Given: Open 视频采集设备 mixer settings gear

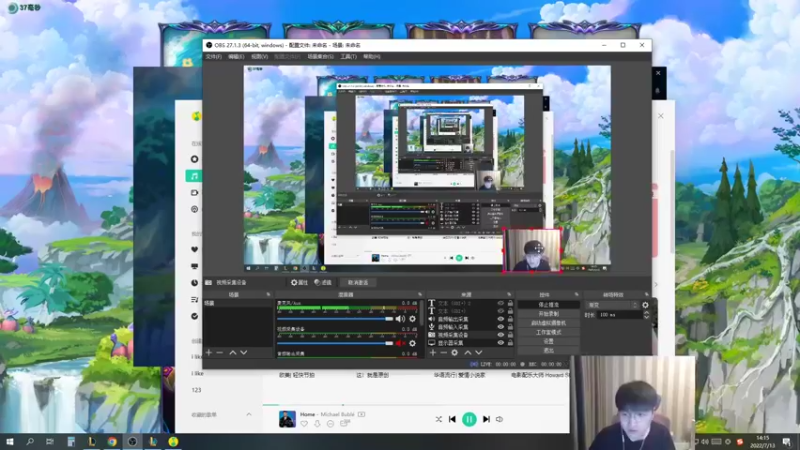Looking at the screenshot, I should 412,343.
